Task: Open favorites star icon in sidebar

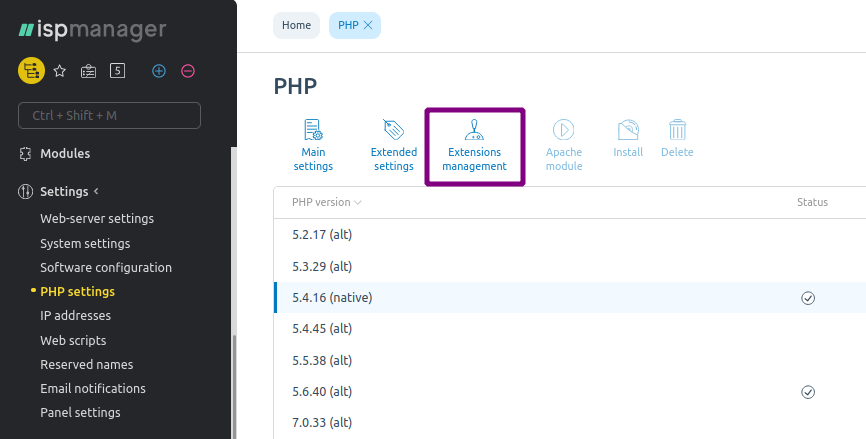Action: [x=60, y=71]
